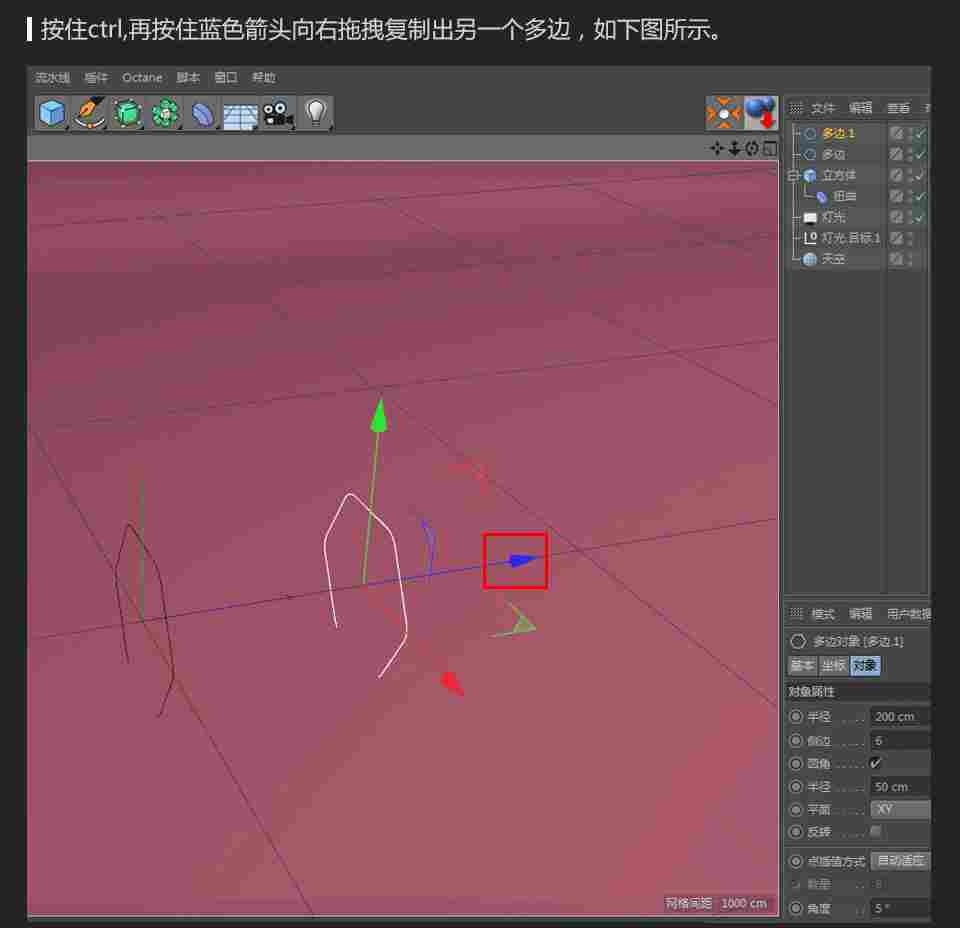Viewport: 960px width, 928px height.
Task: Open the Octane menu in the menu bar
Action: [142, 77]
